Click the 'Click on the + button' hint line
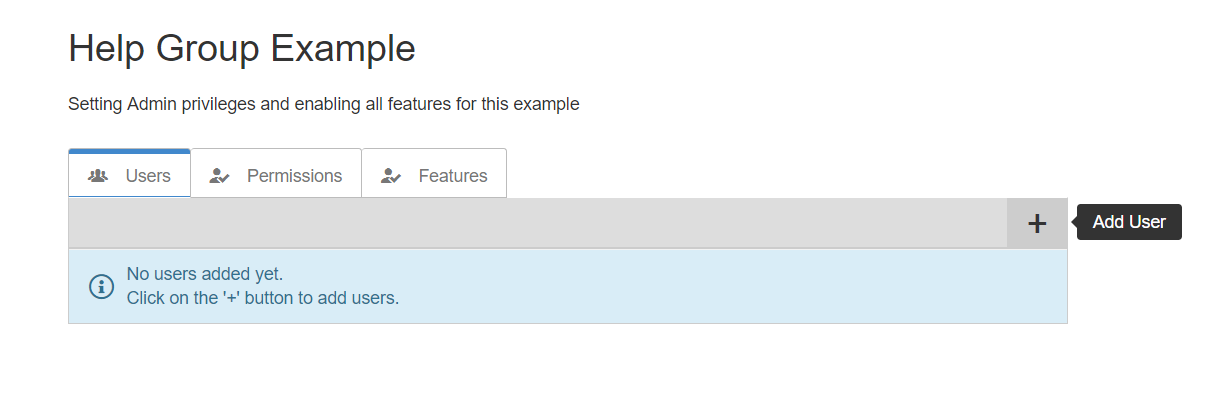1223x418 pixels. coord(262,298)
